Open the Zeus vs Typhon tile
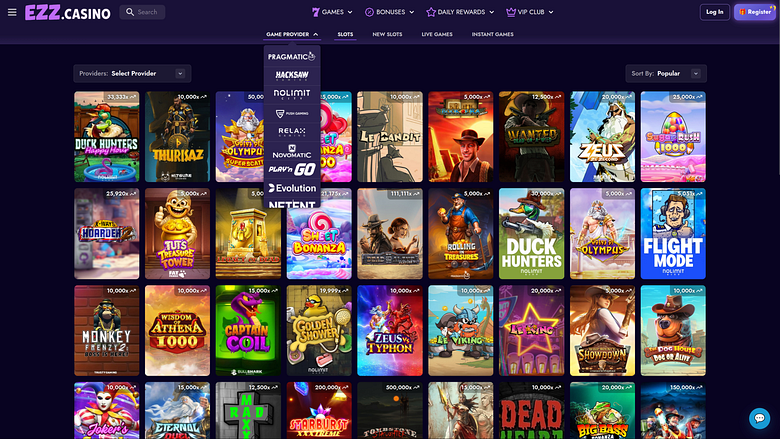Screen dimensions: 780x439 tap(390, 331)
